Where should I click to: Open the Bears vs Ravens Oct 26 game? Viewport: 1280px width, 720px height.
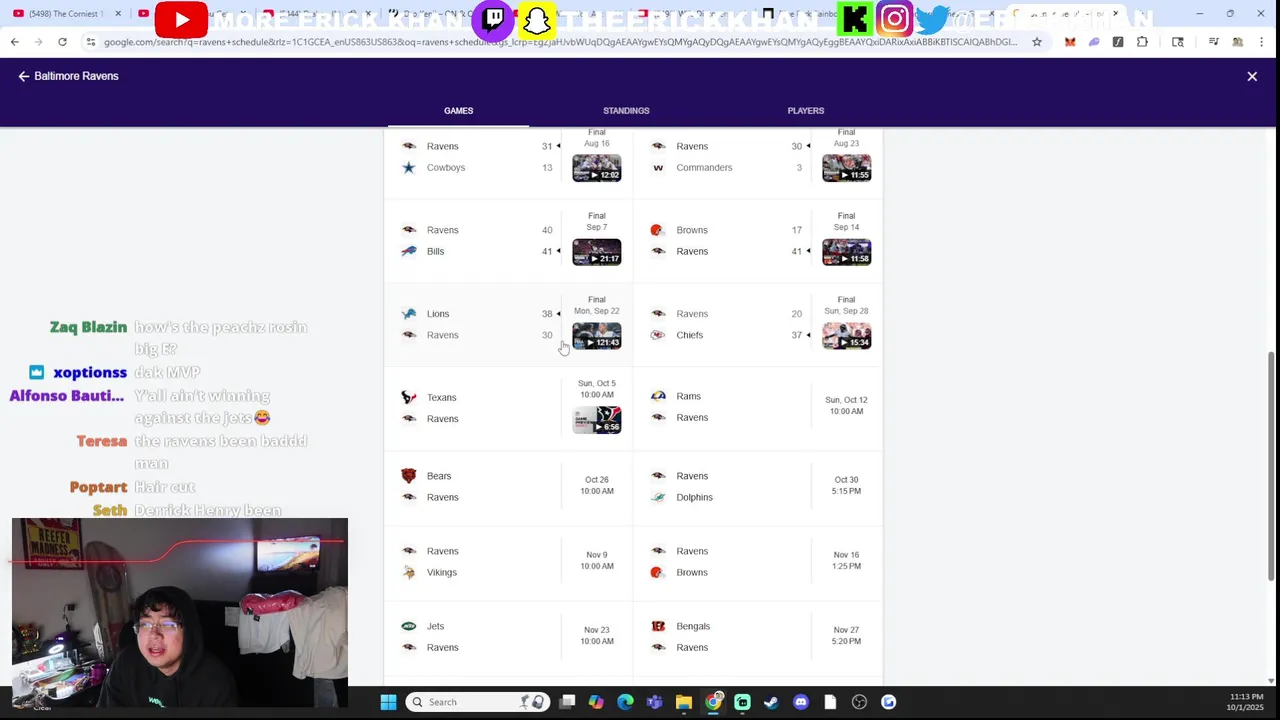click(508, 487)
